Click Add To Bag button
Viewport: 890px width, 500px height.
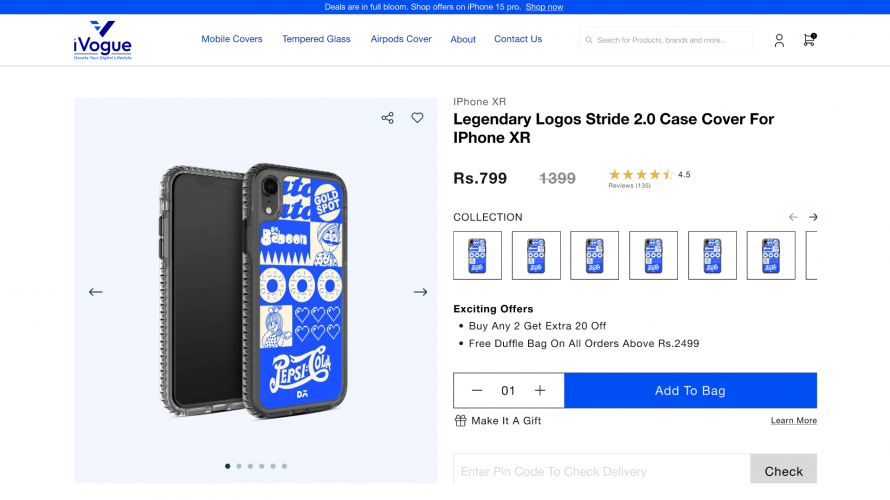point(690,391)
